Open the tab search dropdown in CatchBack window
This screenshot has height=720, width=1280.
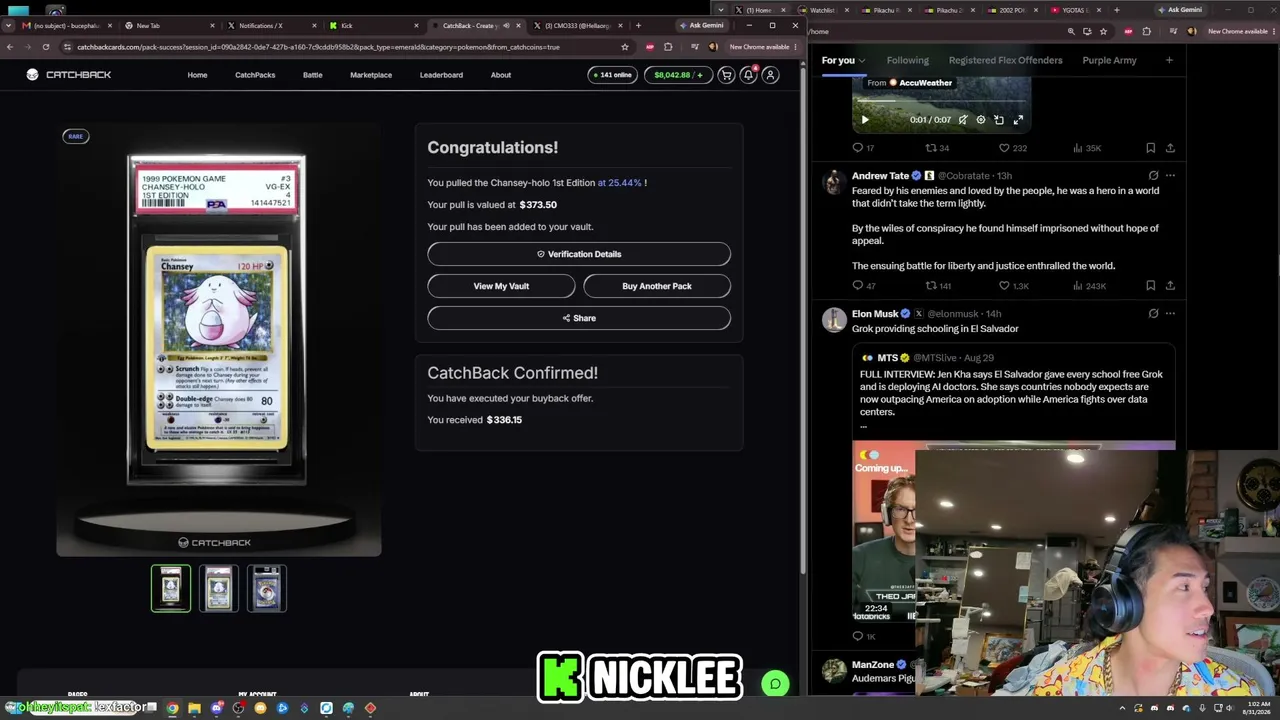click(x=10, y=26)
